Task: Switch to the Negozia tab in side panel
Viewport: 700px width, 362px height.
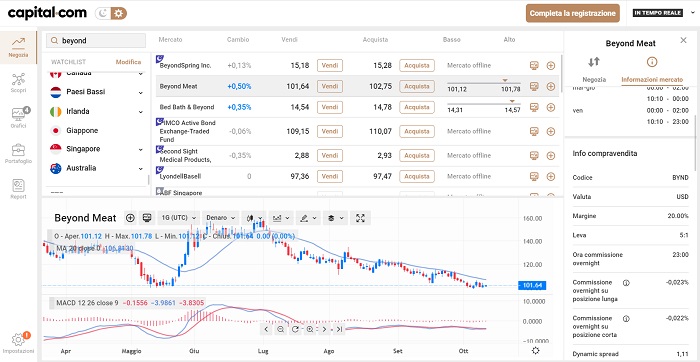Action: [x=594, y=70]
